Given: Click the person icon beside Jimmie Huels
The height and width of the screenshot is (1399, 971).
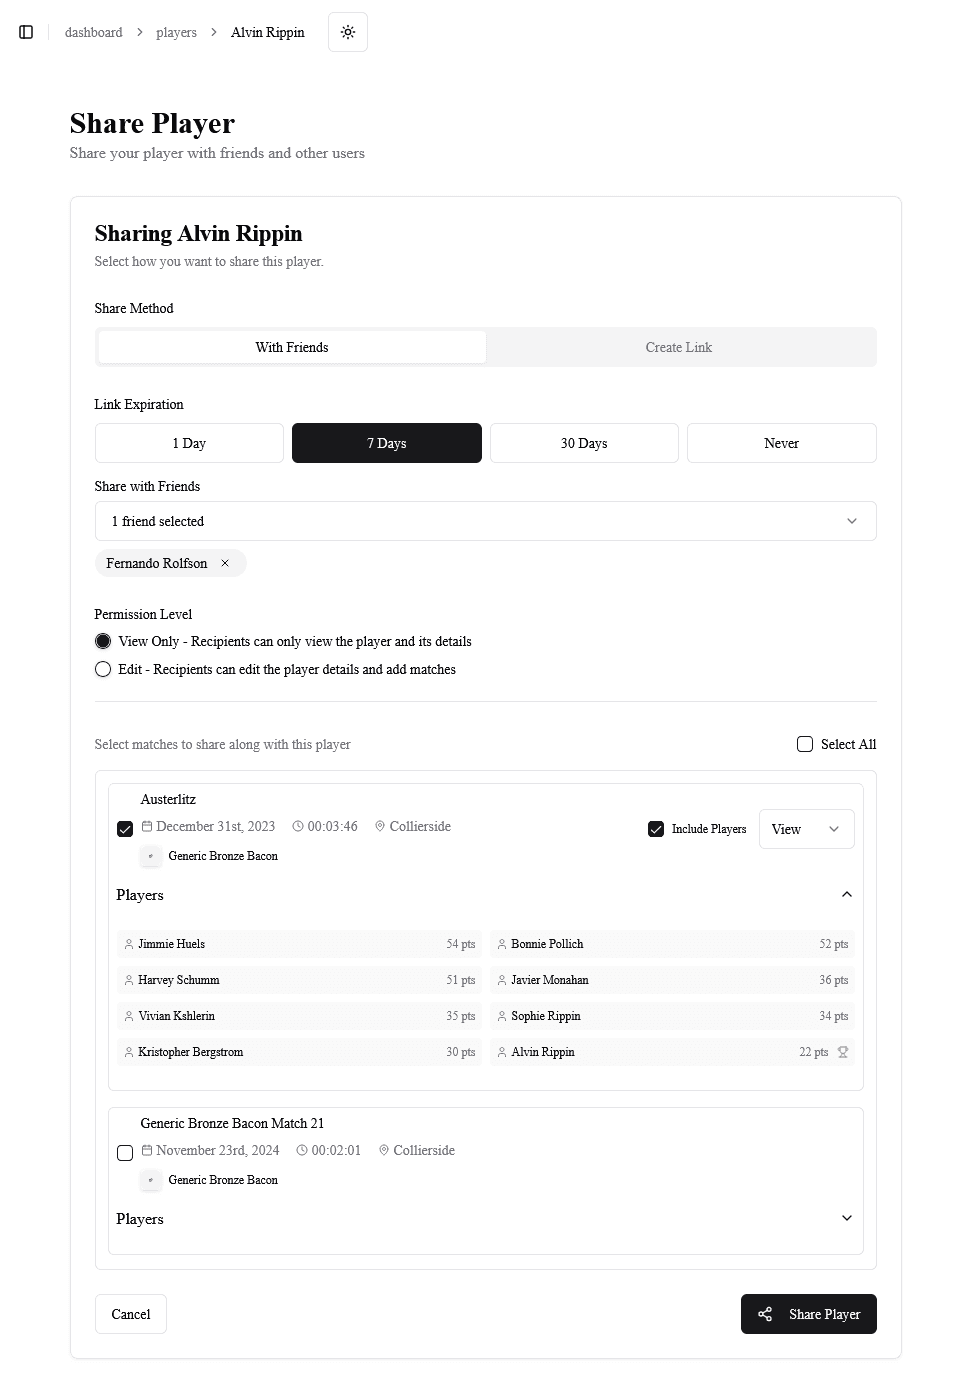Looking at the screenshot, I should 129,944.
